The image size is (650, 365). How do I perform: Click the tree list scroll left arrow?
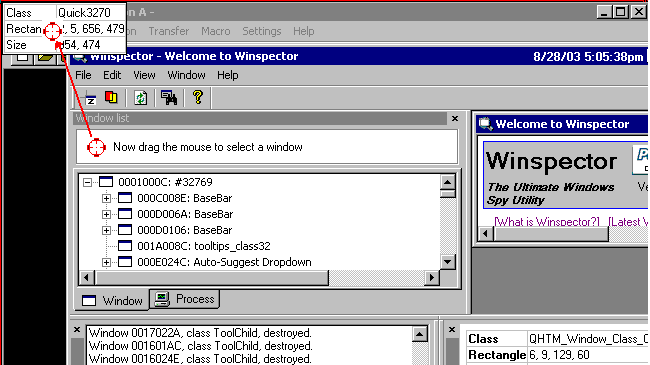coord(86,277)
